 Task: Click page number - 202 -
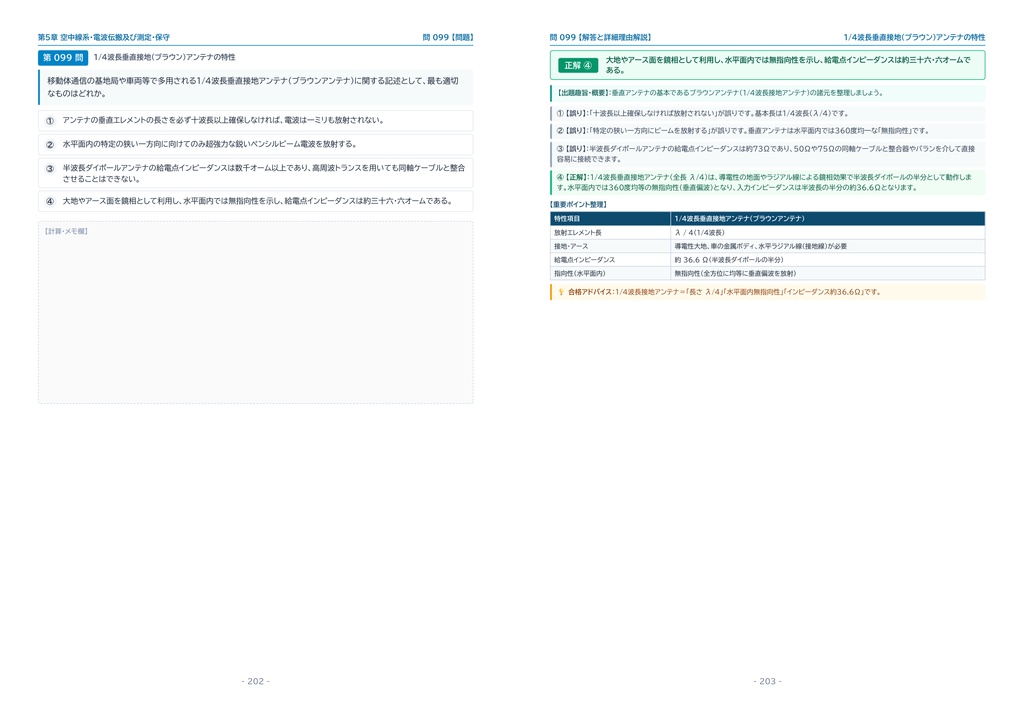255,681
